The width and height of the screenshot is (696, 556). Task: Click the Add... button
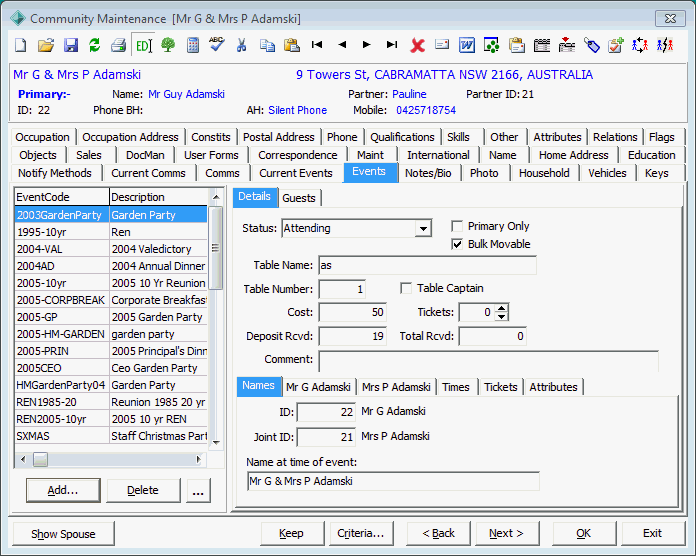63,490
